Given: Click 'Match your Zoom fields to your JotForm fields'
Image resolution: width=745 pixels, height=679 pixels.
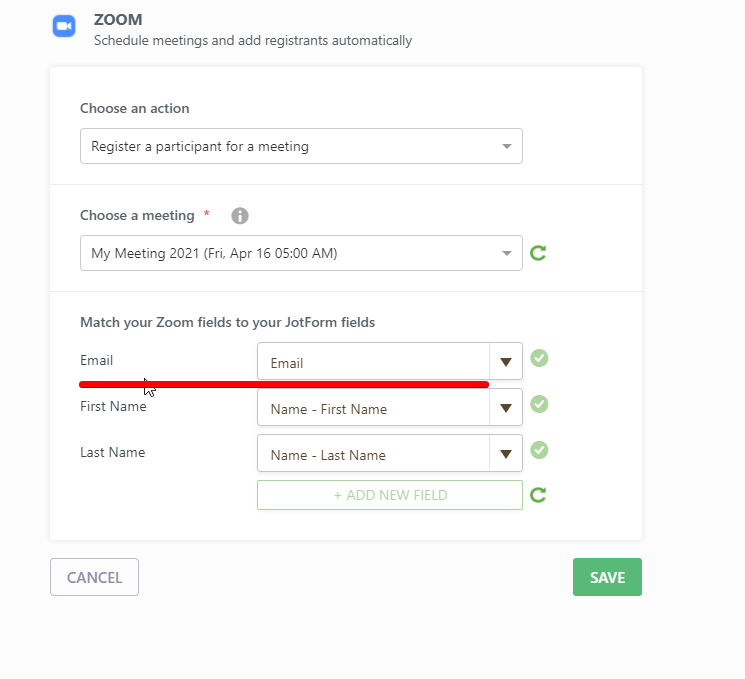Looking at the screenshot, I should coord(228,322).
